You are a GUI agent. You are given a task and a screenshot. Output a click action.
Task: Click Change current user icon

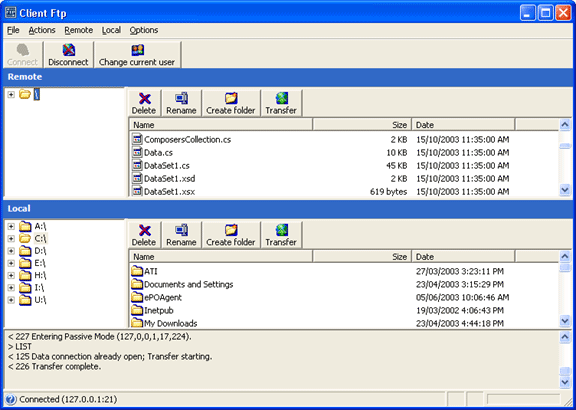click(137, 50)
